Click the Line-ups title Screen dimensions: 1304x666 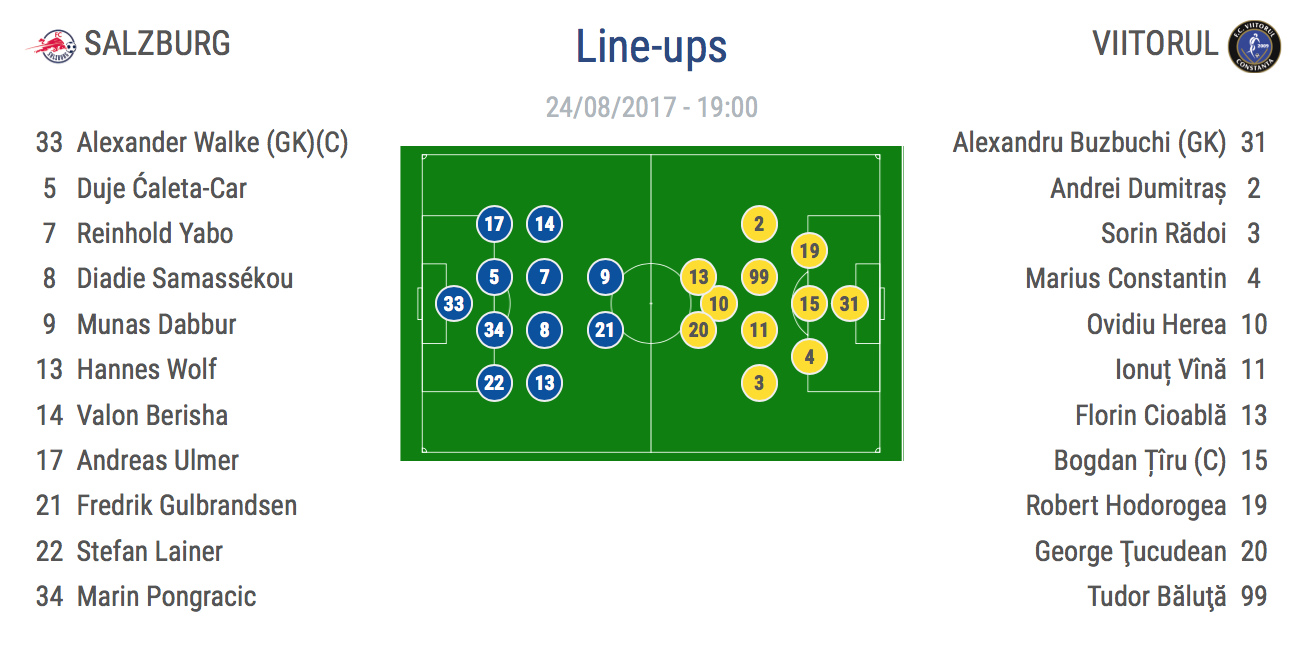tap(651, 46)
